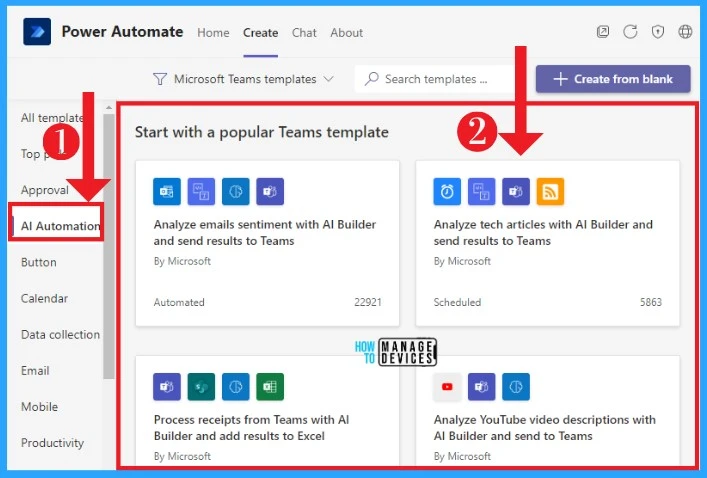Image resolution: width=707 pixels, height=478 pixels.
Task: Click Teams icon on Process receipts card
Action: (167, 386)
